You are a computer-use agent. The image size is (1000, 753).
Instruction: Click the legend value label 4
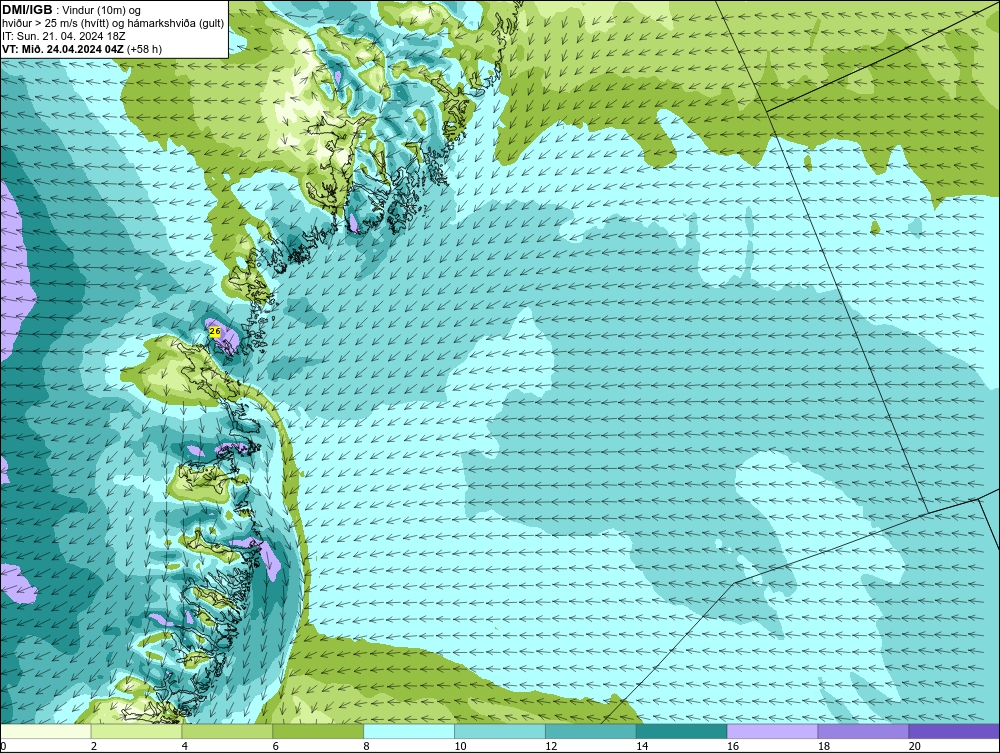(184, 746)
